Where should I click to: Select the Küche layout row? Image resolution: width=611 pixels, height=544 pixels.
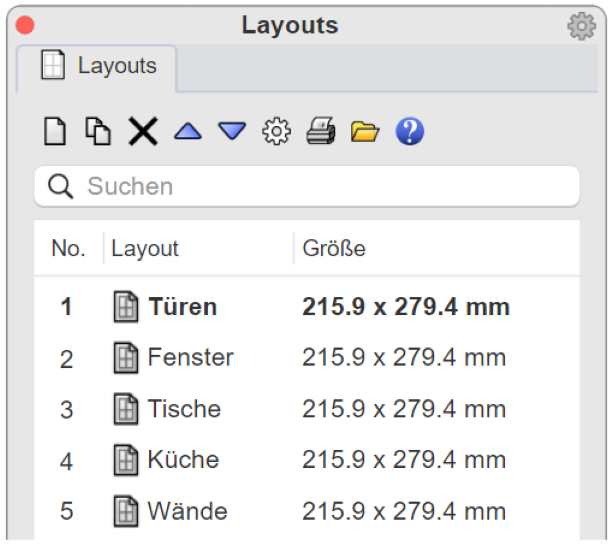click(x=307, y=460)
